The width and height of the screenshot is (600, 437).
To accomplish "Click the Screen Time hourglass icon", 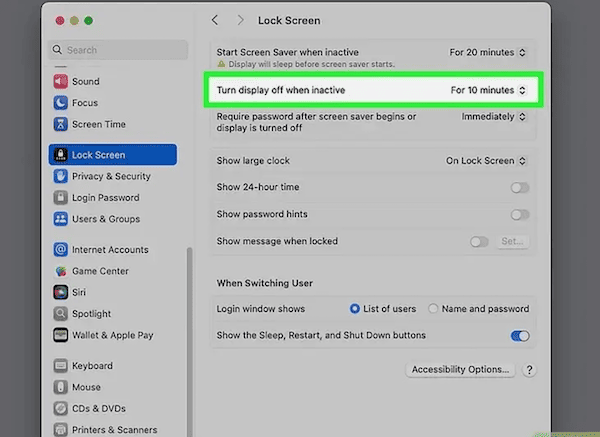I will [60, 124].
